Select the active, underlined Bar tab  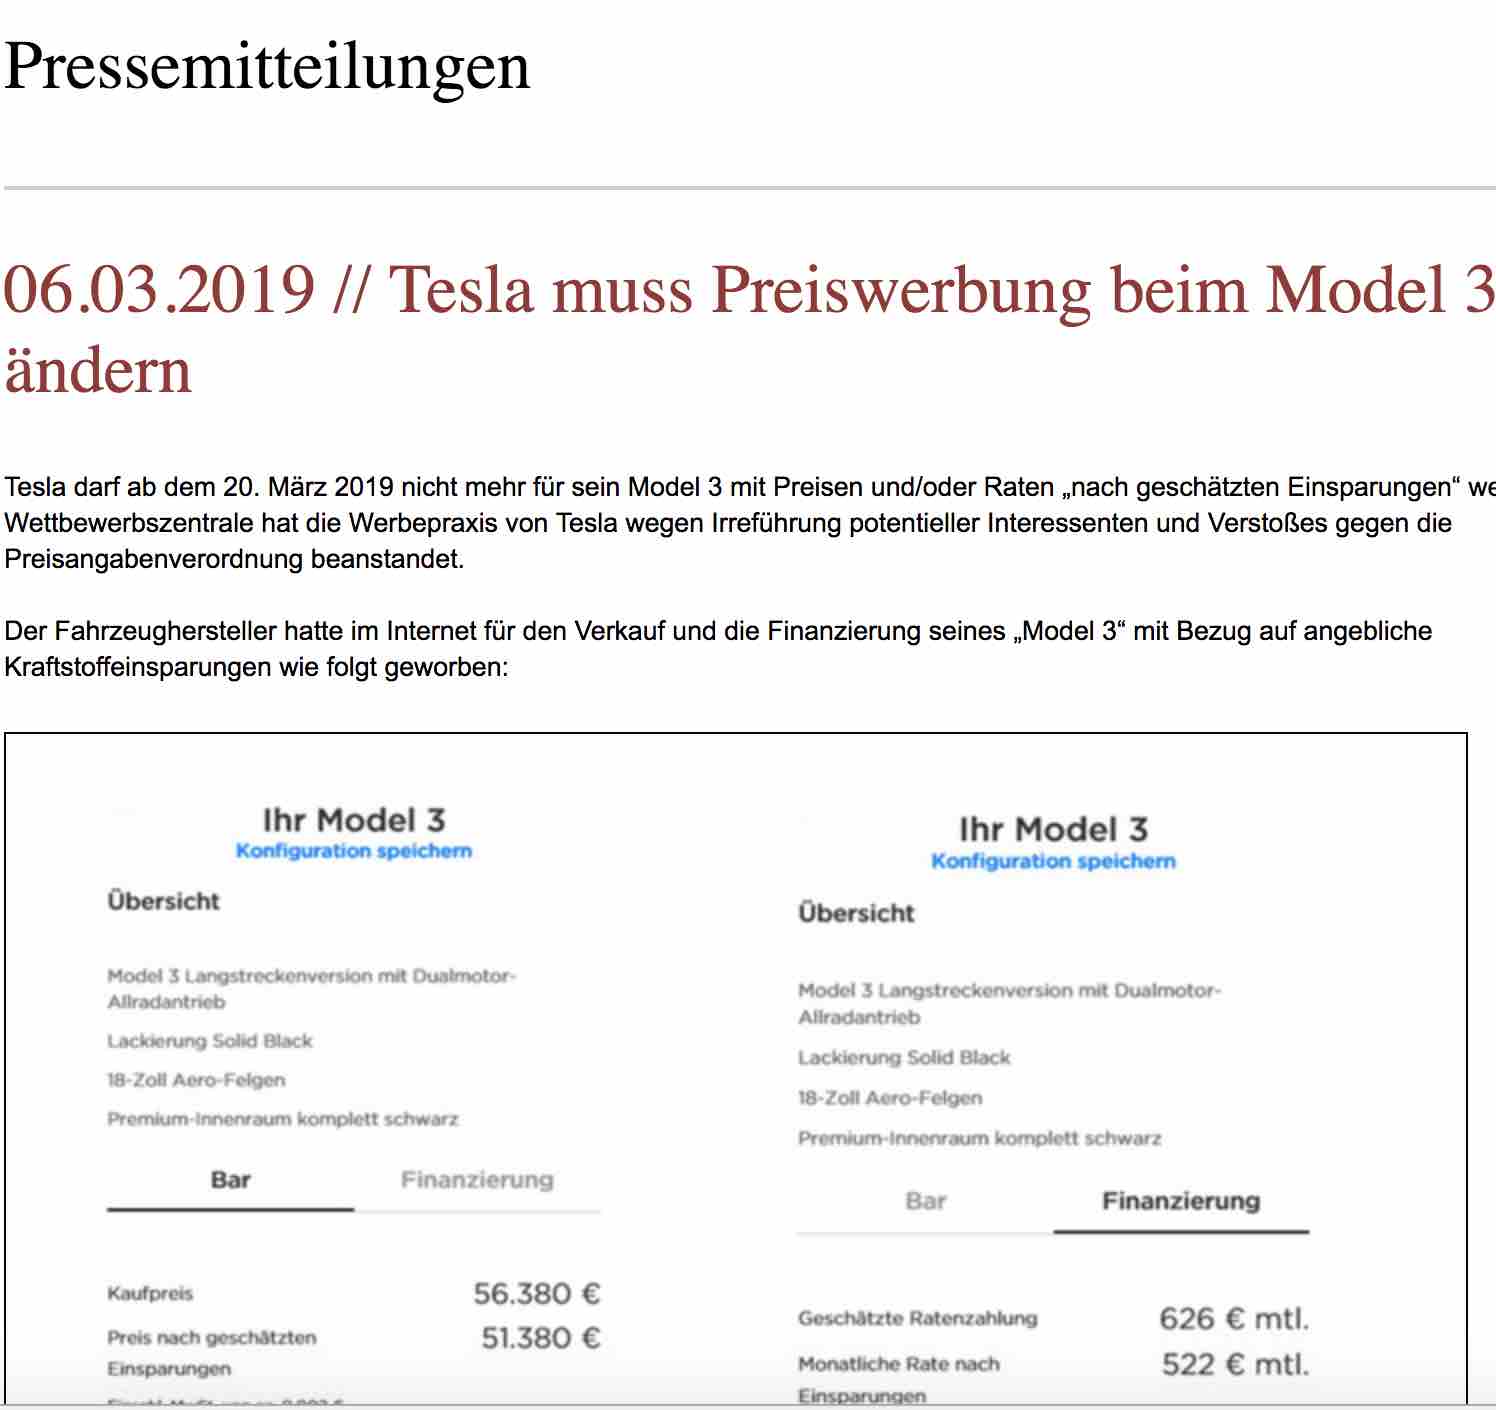click(x=230, y=1180)
